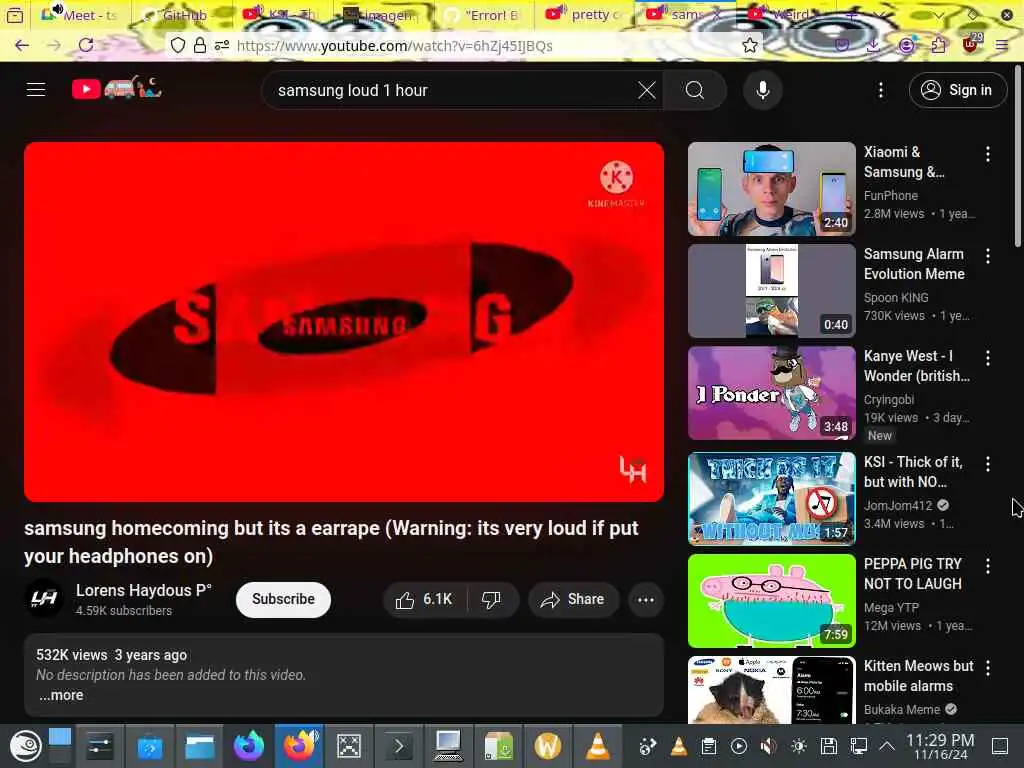The height and width of the screenshot is (768, 1024).
Task: Open the file manager in the taskbar
Action: (200, 746)
